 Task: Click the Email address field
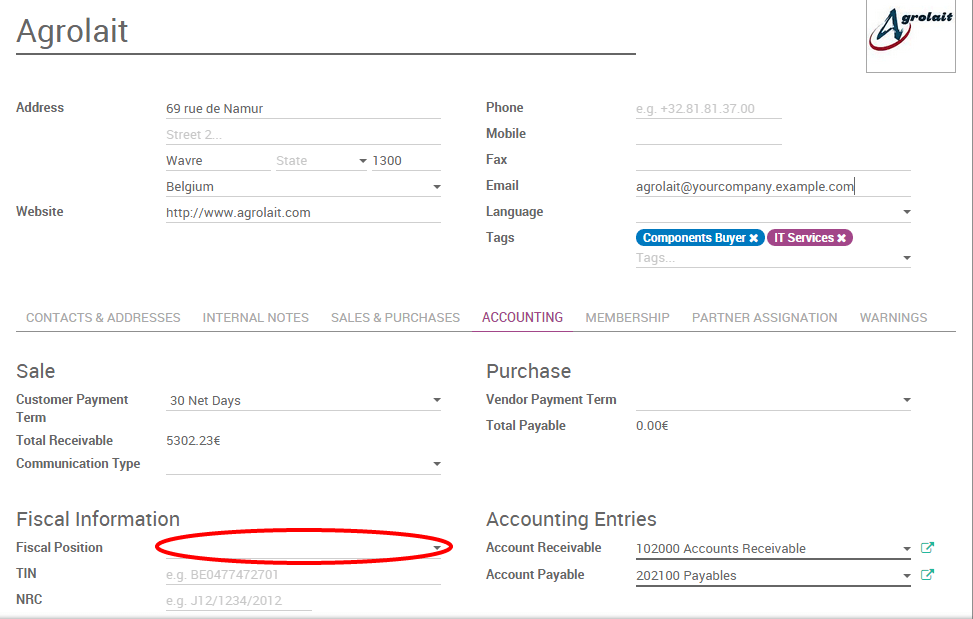[x=745, y=185]
